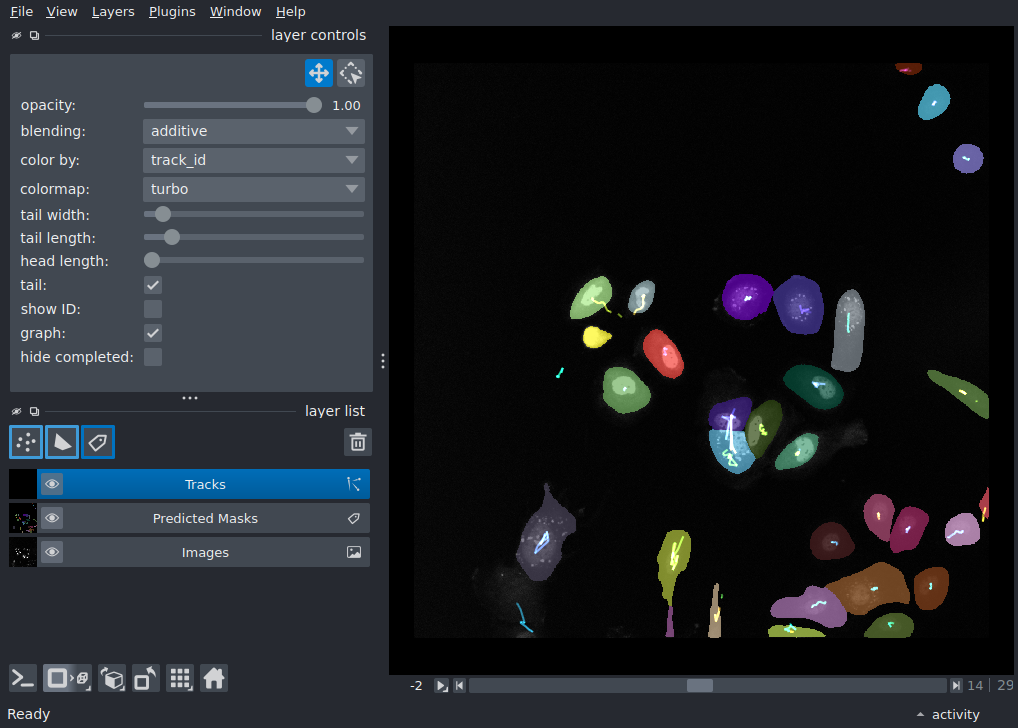1018x728 pixels.
Task: Create a new points layer
Action: pos(26,442)
